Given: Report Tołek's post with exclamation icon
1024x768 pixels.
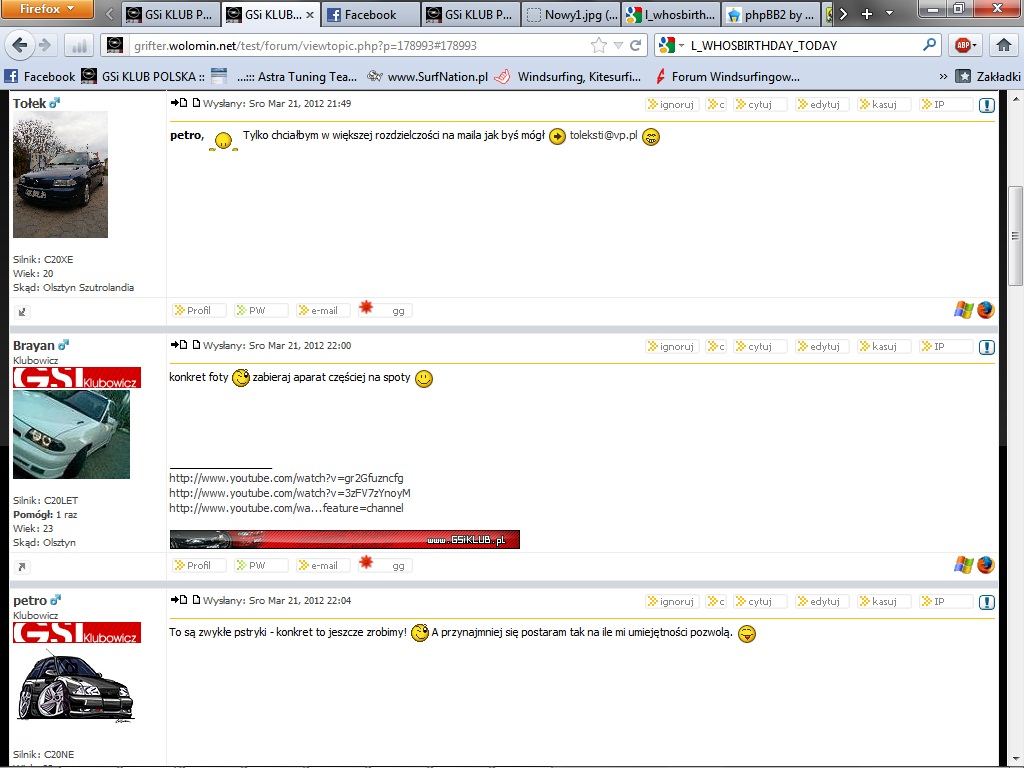Looking at the screenshot, I should pyautogui.click(x=987, y=104).
